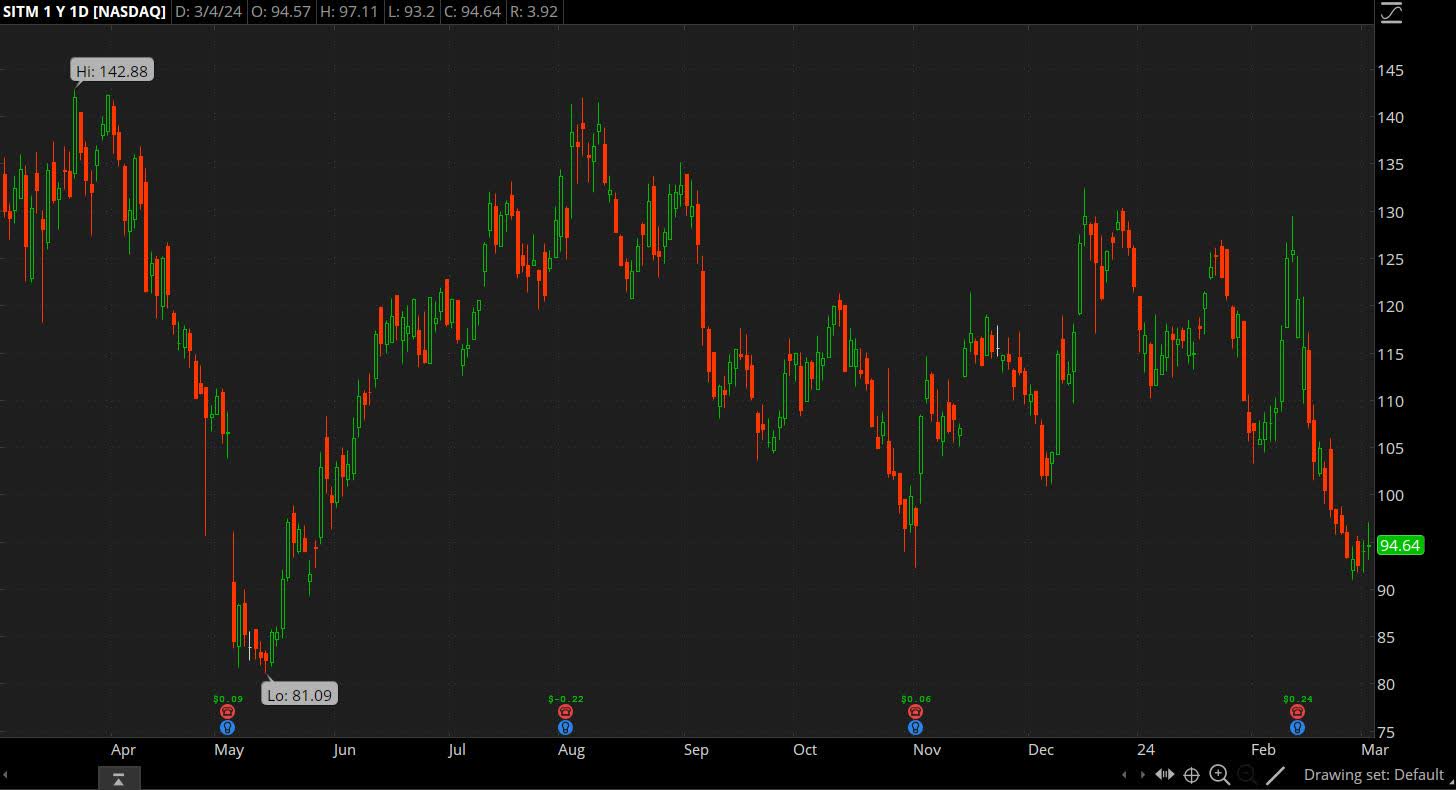This screenshot has width=1456, height=790.
Task: Click the zoom-in magnifier icon
Action: 1219,775
